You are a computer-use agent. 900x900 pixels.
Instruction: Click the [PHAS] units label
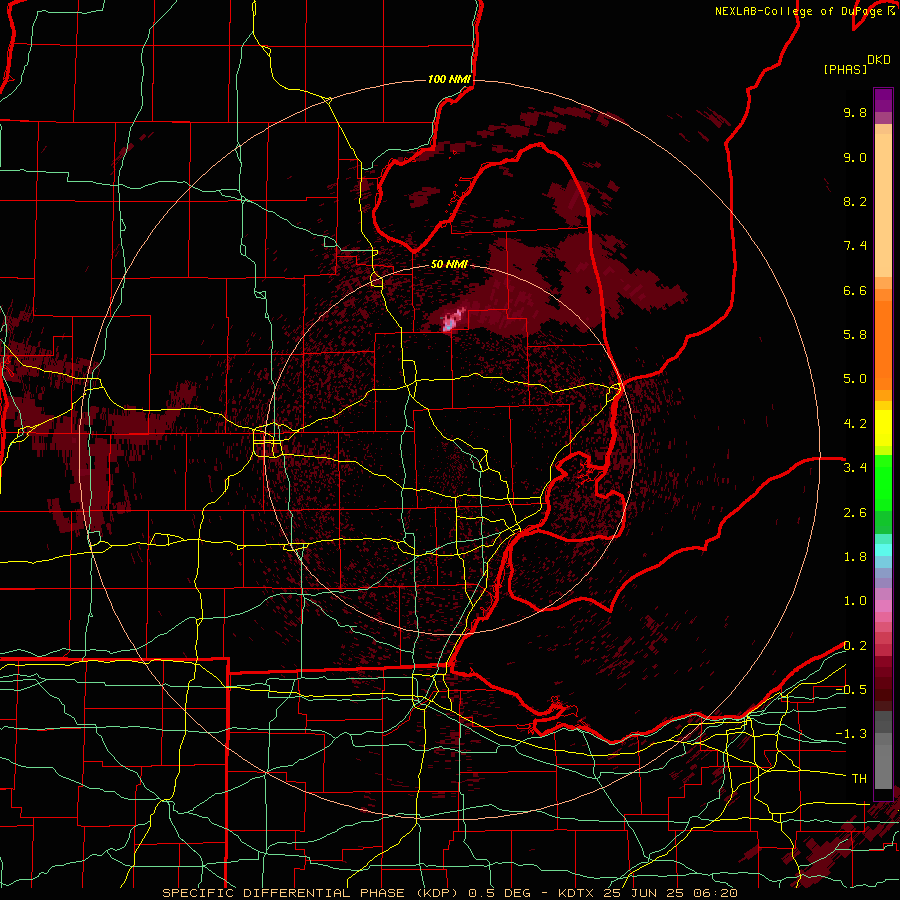[845, 70]
